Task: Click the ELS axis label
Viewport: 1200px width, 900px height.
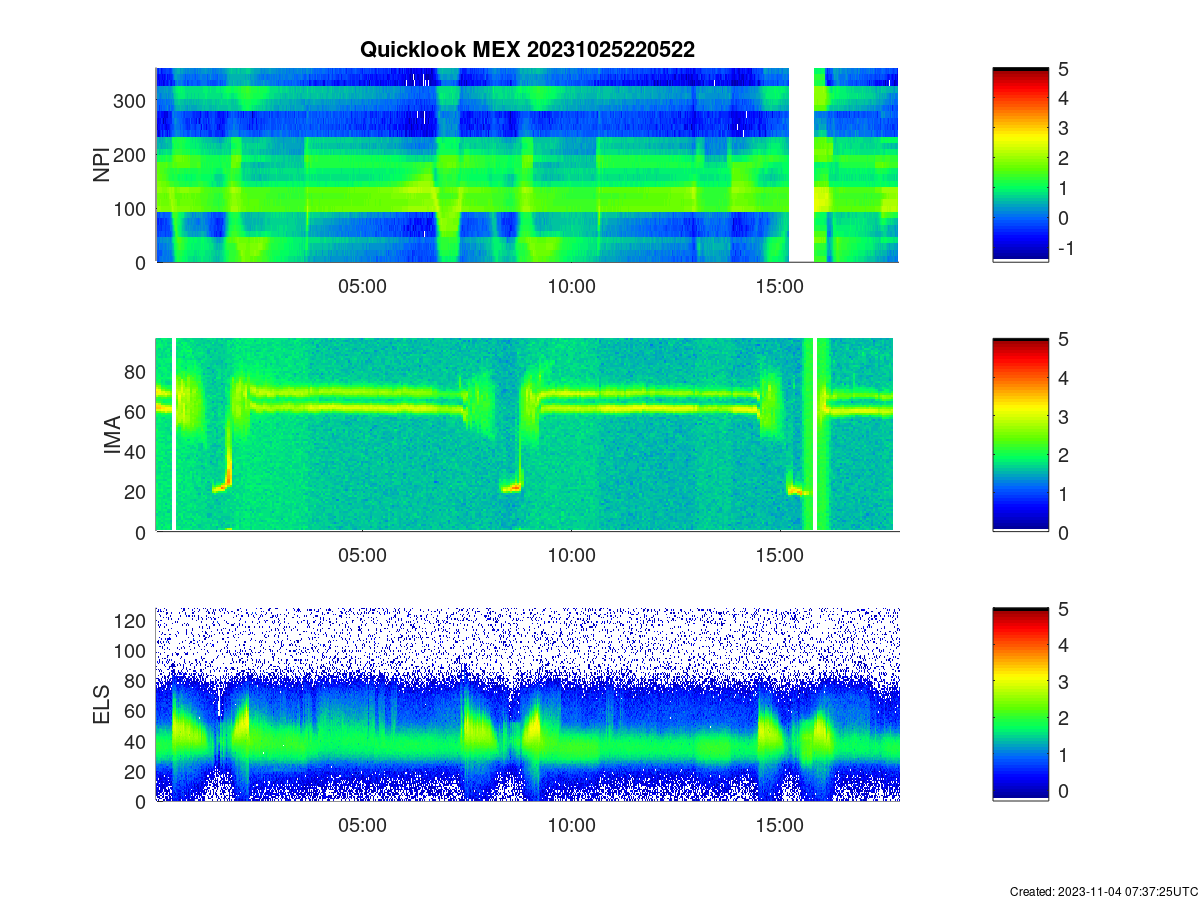Action: [x=101, y=705]
